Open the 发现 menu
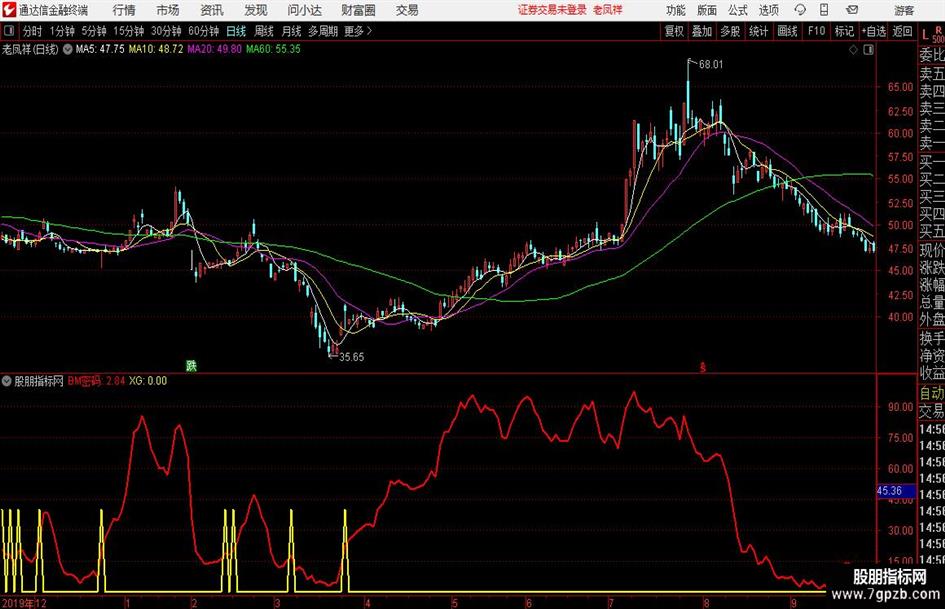Screen dimensions: 945x609 (x=256, y=10)
